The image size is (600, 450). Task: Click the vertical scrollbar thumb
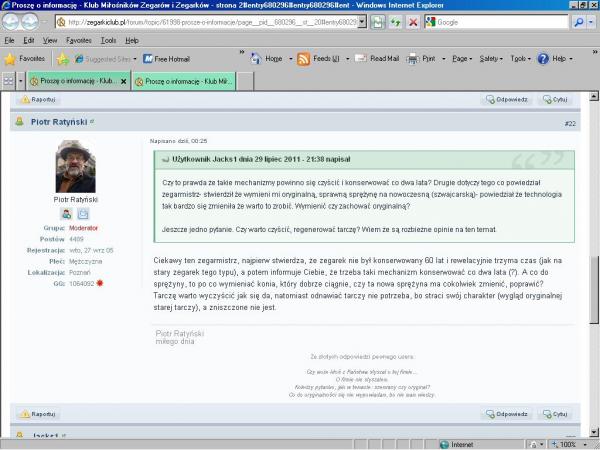click(x=594, y=290)
